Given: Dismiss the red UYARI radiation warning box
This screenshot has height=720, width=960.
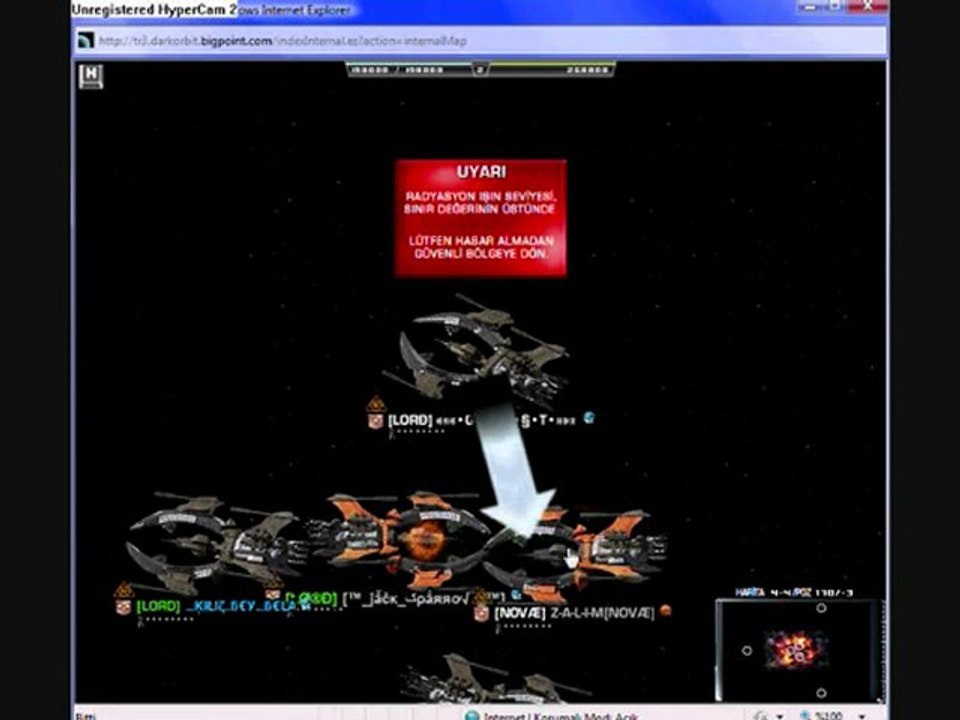Looking at the screenshot, I should click(481, 218).
